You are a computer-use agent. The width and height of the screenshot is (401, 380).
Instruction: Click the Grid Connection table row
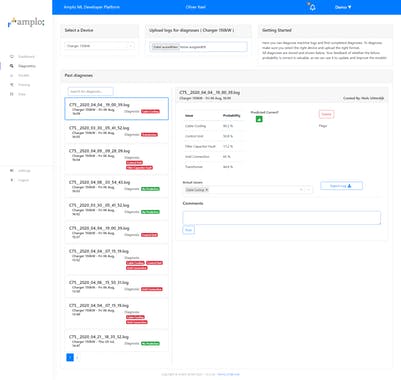[x=213, y=157]
